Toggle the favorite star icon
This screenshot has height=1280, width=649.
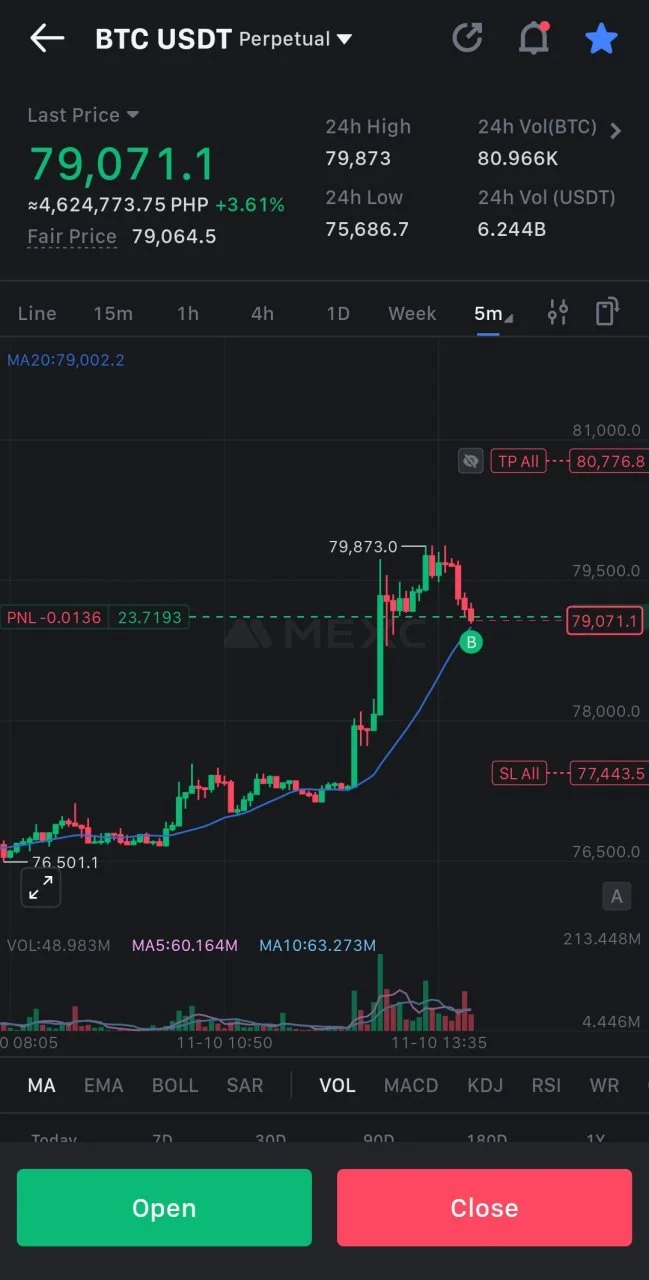[601, 39]
